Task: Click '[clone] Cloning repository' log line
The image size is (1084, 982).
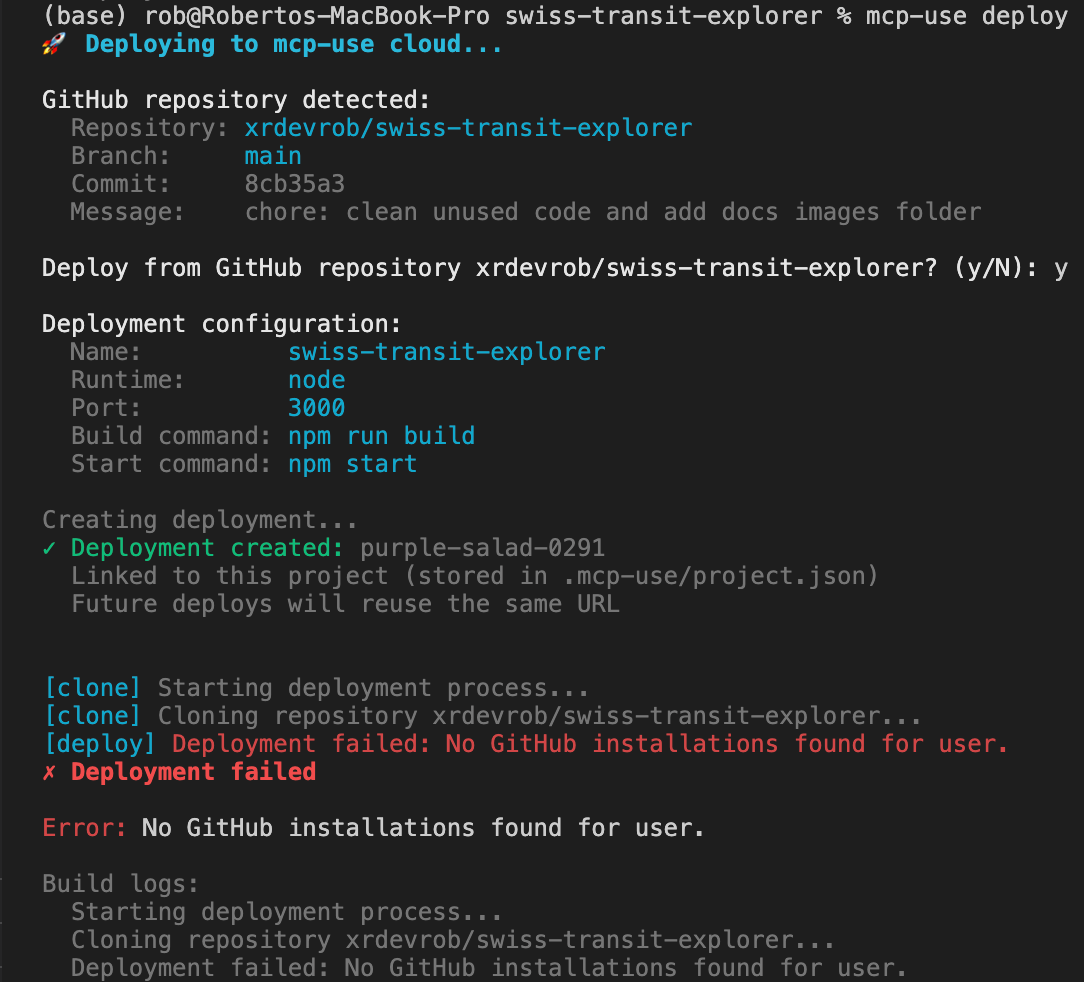Action: tap(483, 716)
